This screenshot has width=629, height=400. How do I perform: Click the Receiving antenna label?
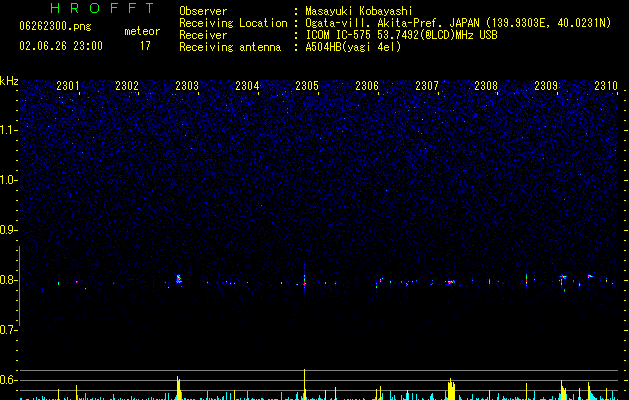click(230, 47)
